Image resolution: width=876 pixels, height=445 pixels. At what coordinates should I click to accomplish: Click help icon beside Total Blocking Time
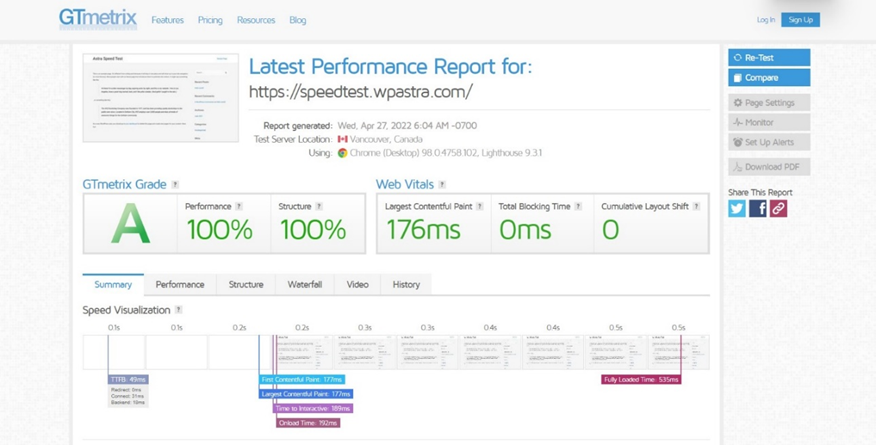tap(578, 206)
